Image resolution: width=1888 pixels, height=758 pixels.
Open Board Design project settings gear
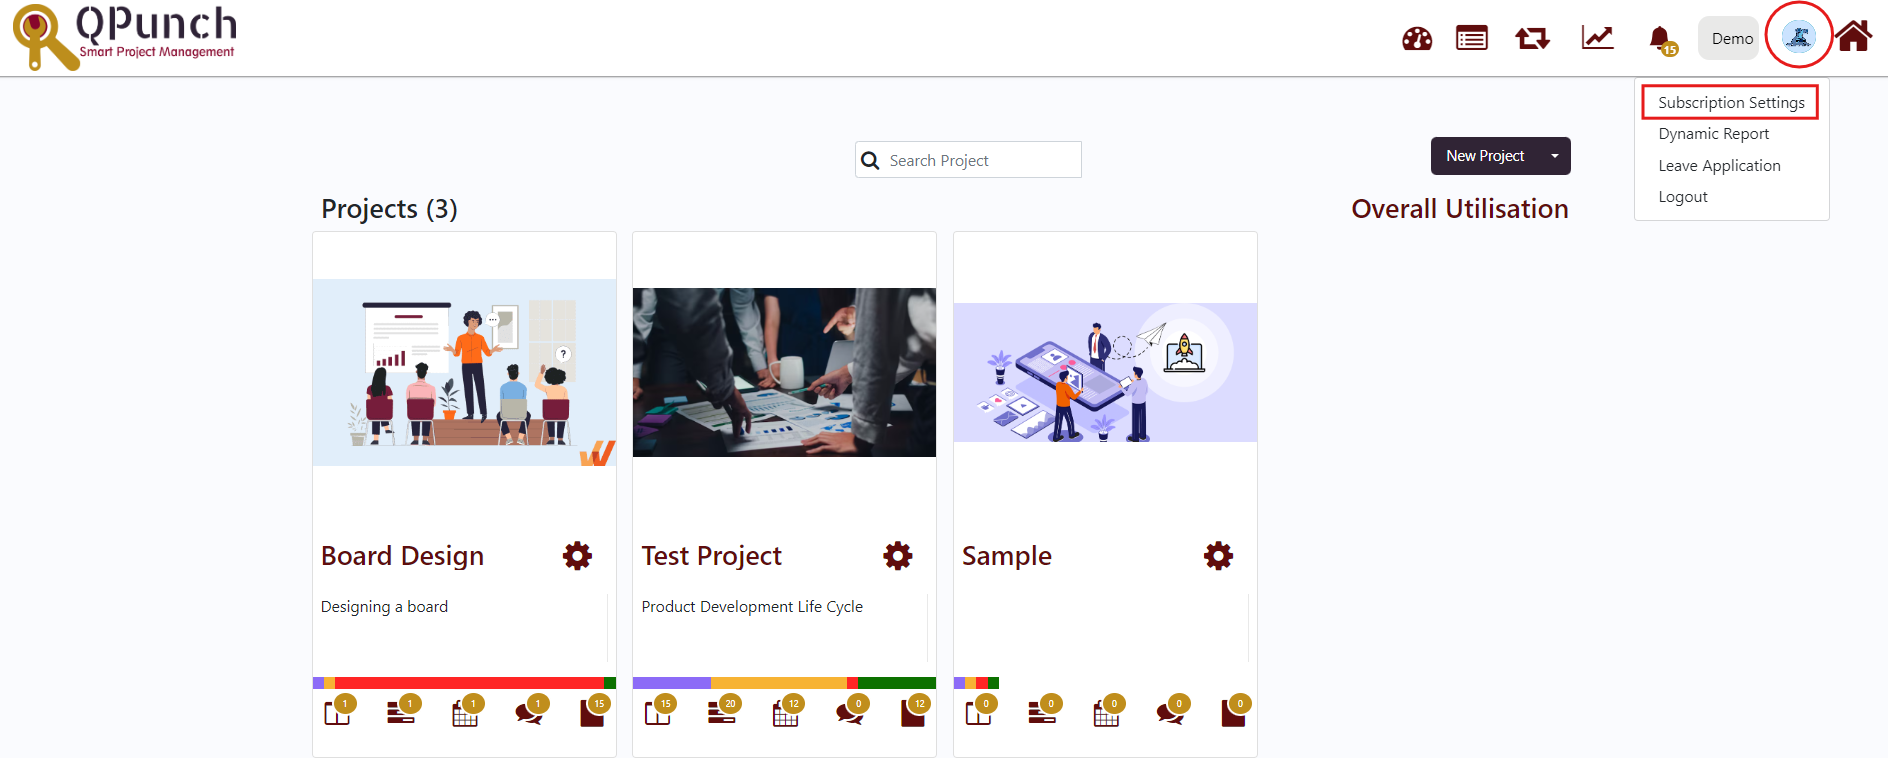(x=577, y=556)
